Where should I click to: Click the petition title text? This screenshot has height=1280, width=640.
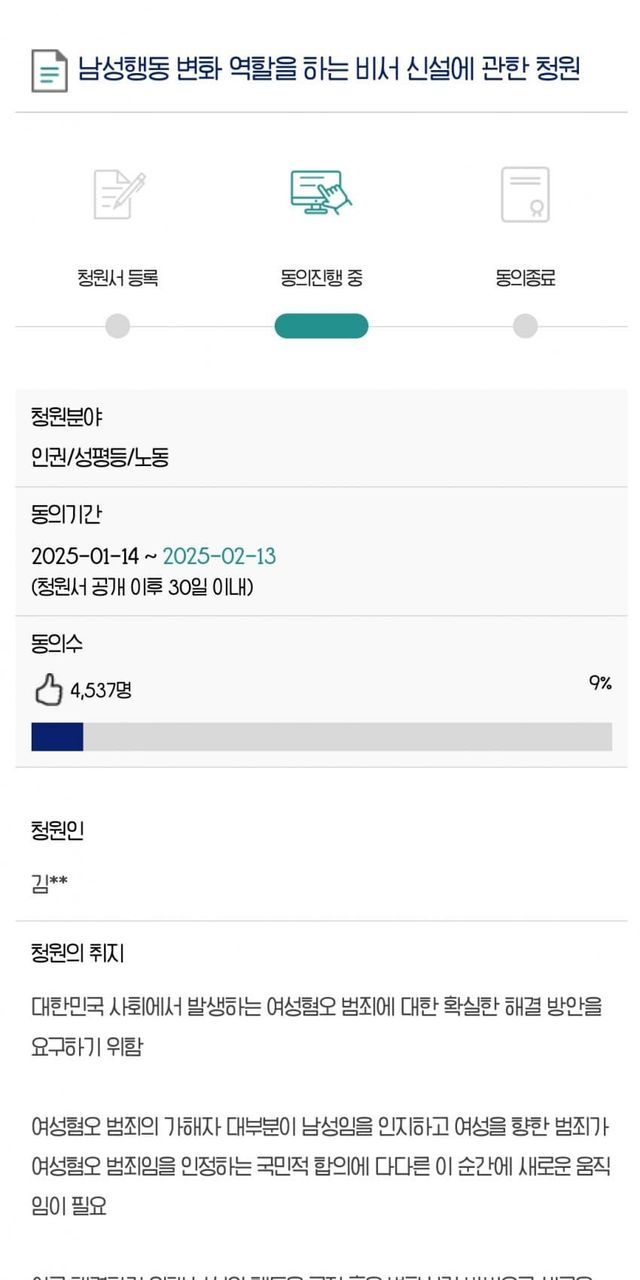point(329,68)
